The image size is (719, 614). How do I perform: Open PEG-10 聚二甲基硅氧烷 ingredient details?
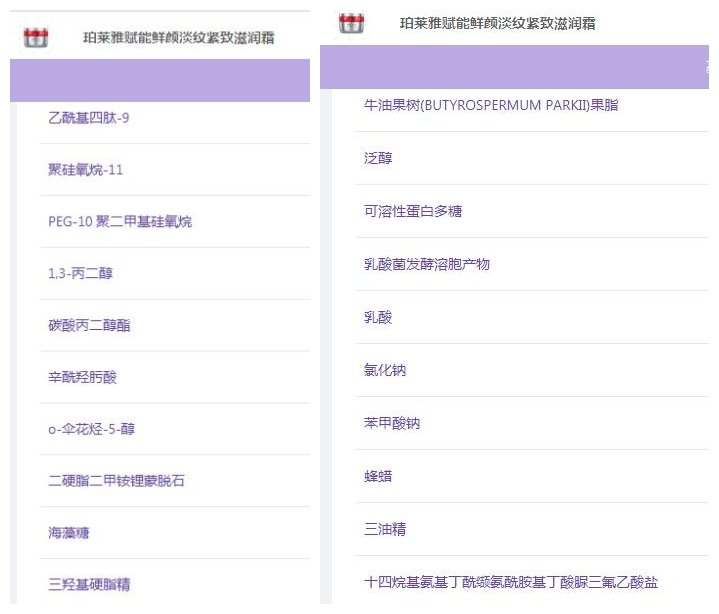pos(120,221)
